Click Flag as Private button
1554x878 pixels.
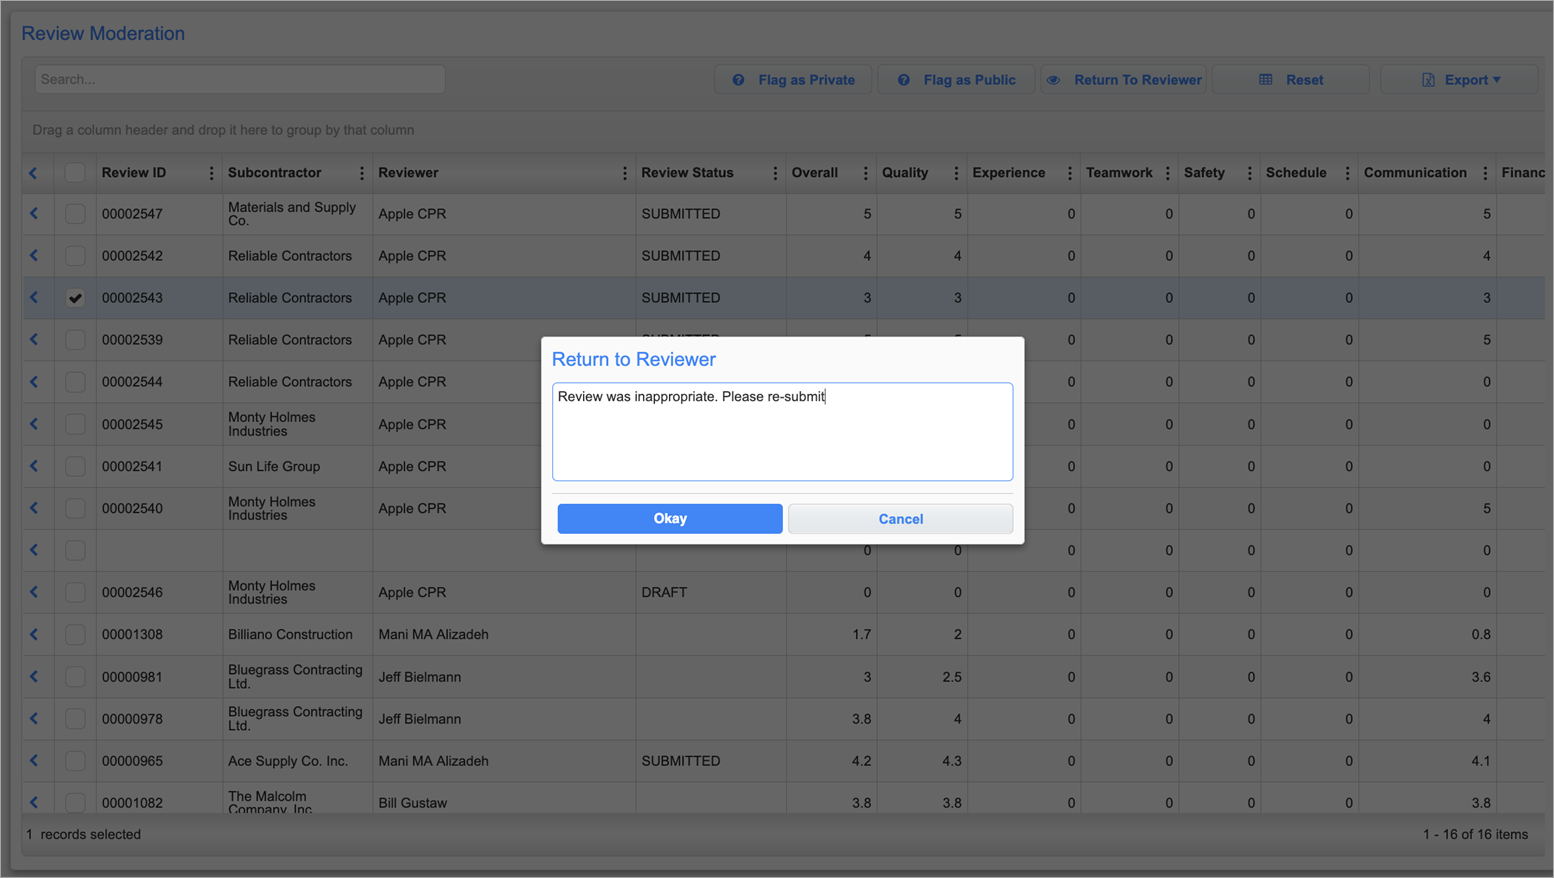click(793, 80)
